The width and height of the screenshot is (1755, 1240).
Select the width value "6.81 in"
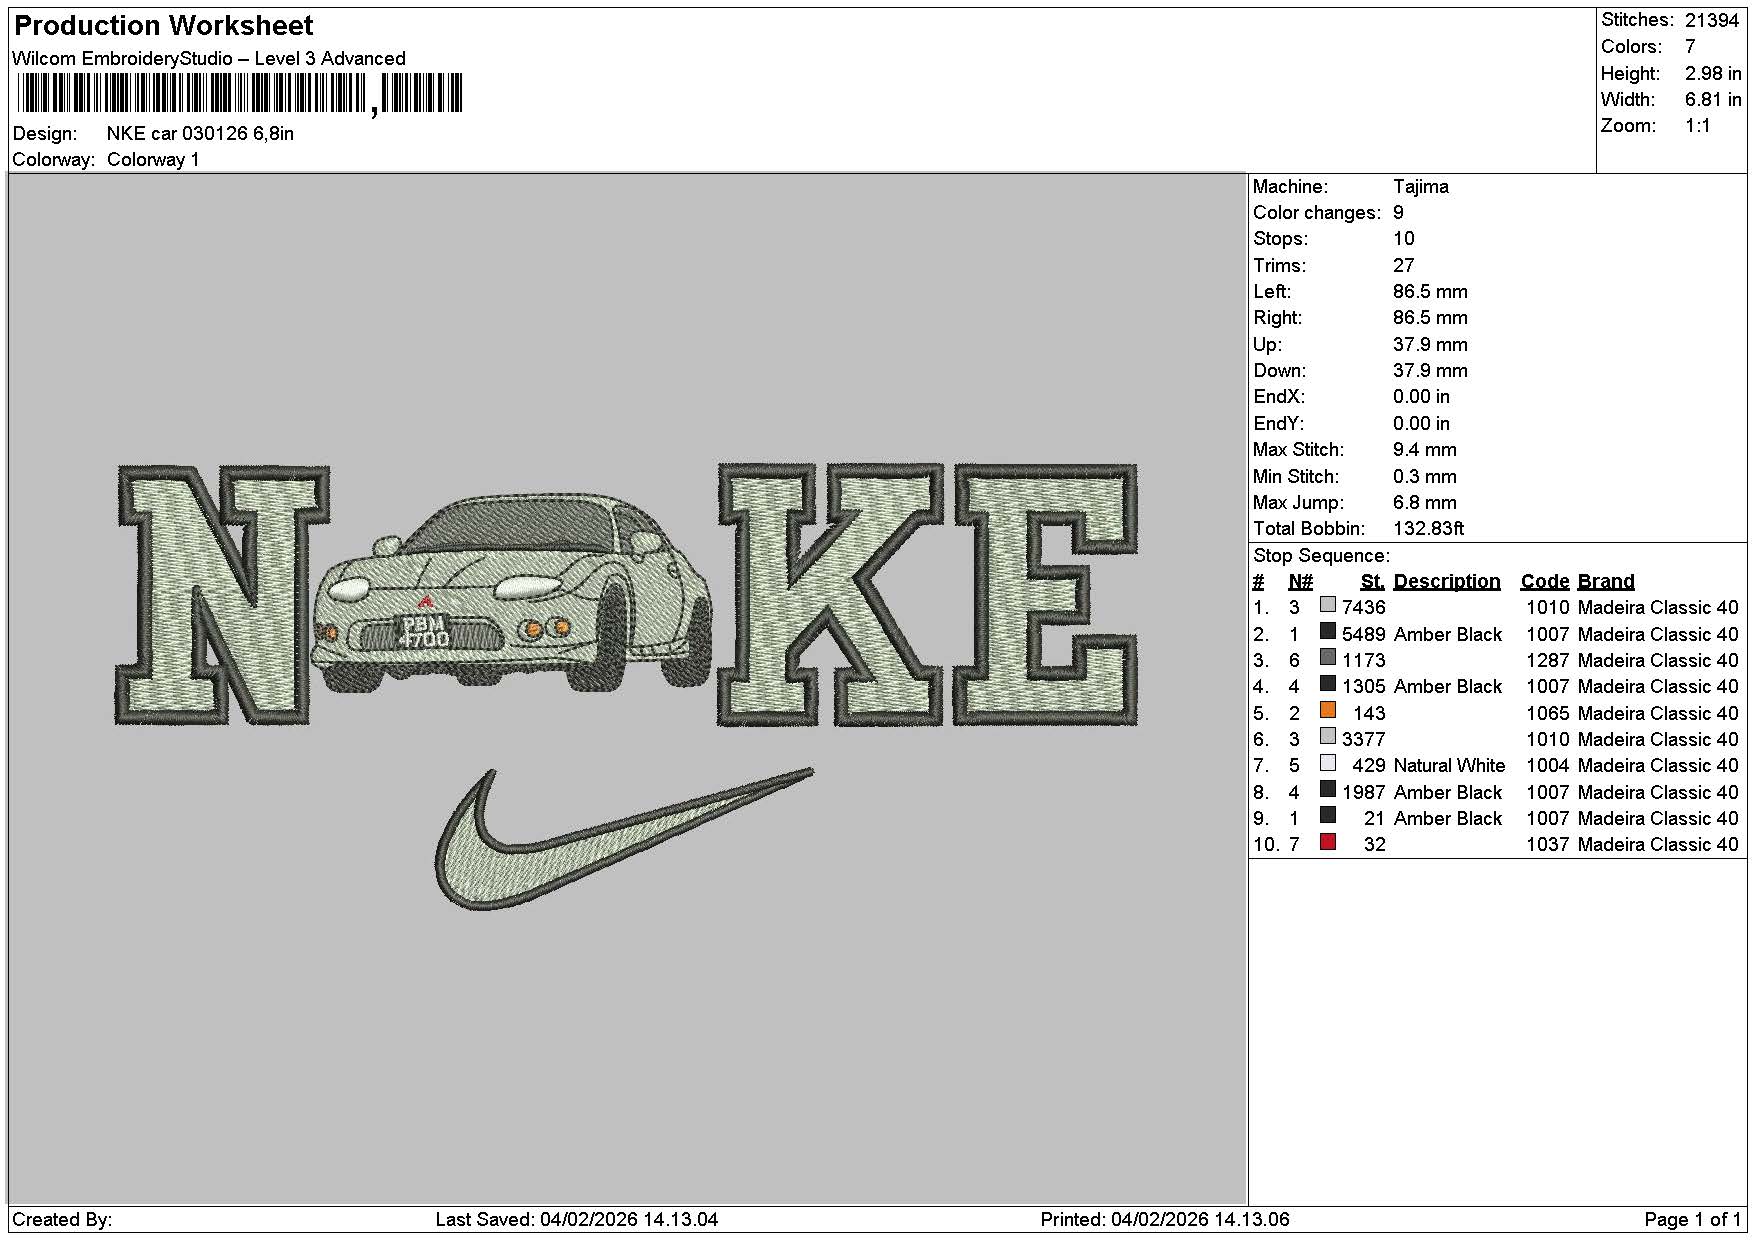click(1713, 100)
